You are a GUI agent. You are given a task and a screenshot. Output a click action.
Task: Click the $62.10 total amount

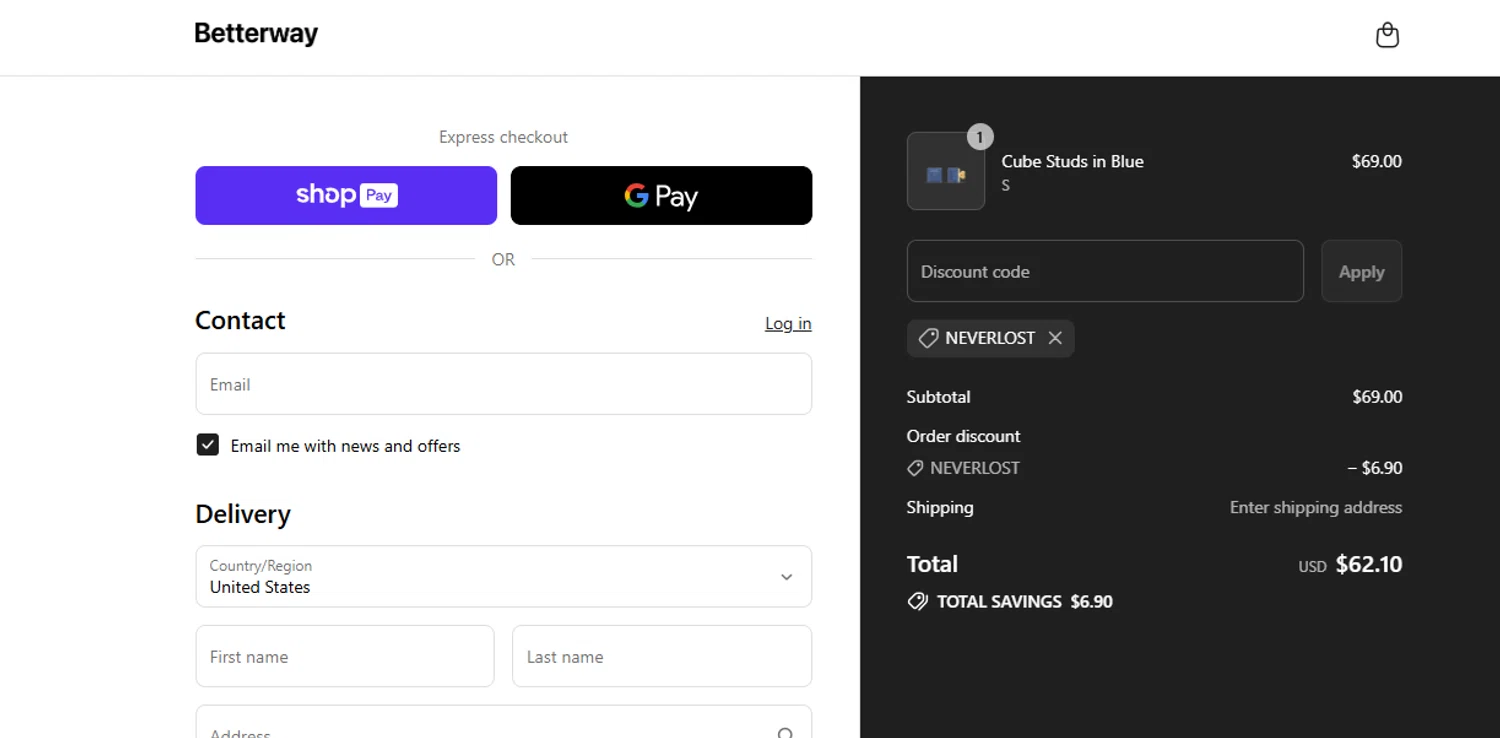click(x=1369, y=564)
